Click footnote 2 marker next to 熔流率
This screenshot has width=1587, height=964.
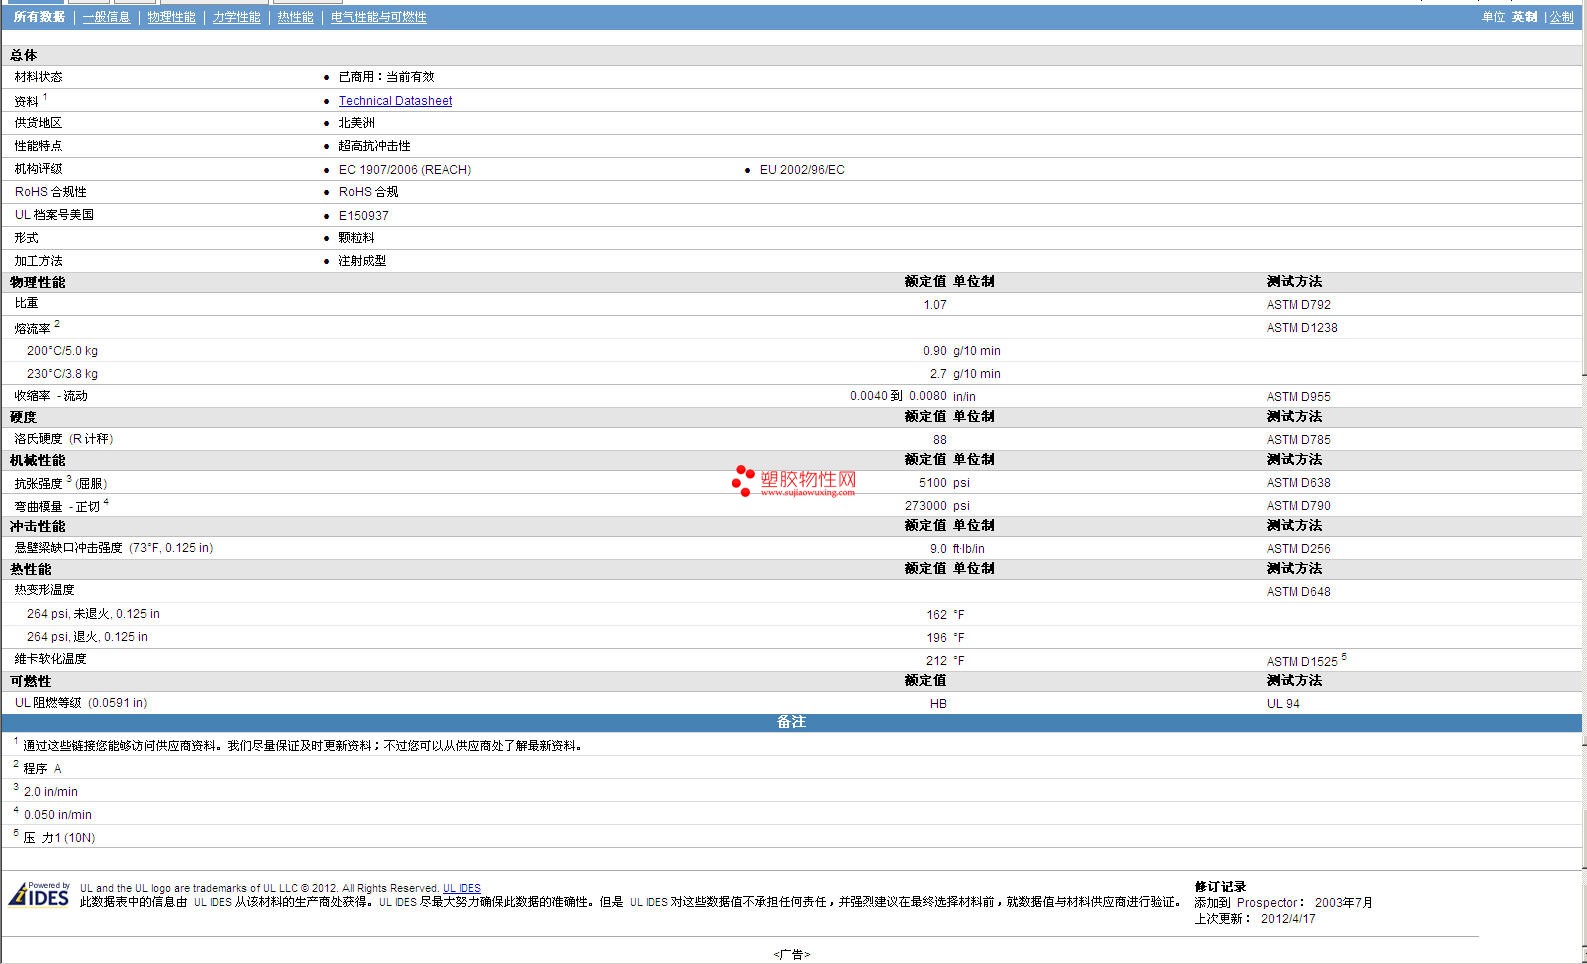point(57,324)
